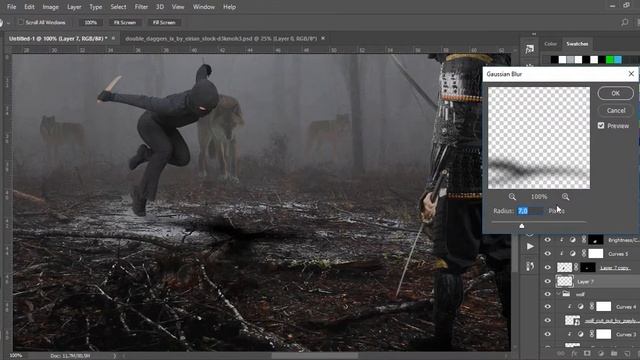Open the collapsed panel icon left of Color tab
The image size is (640, 360).
530,49
